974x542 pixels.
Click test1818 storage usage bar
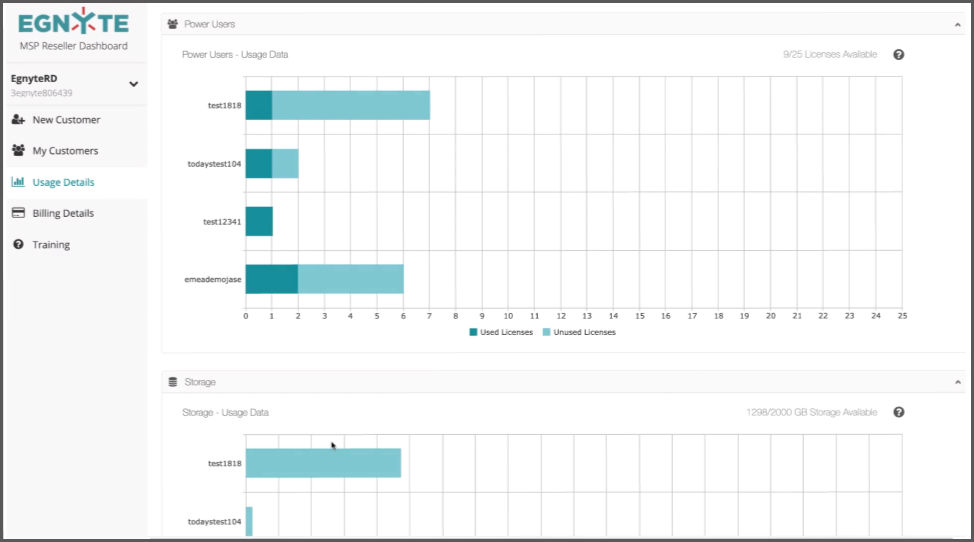(x=323, y=463)
